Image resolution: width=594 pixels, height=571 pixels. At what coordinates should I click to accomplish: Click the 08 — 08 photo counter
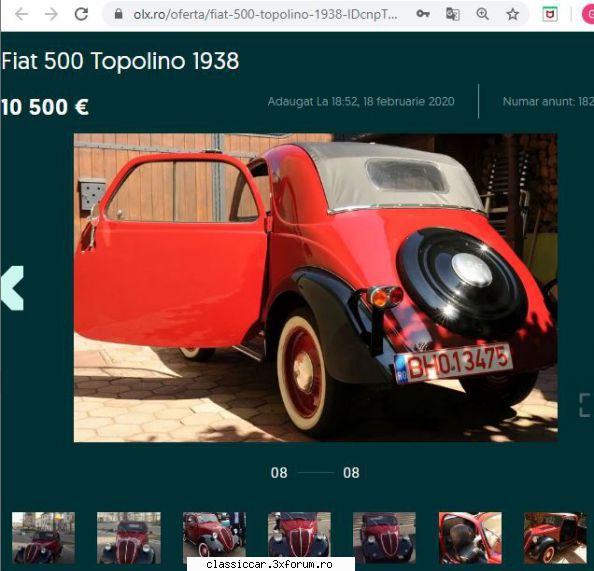pos(315,473)
